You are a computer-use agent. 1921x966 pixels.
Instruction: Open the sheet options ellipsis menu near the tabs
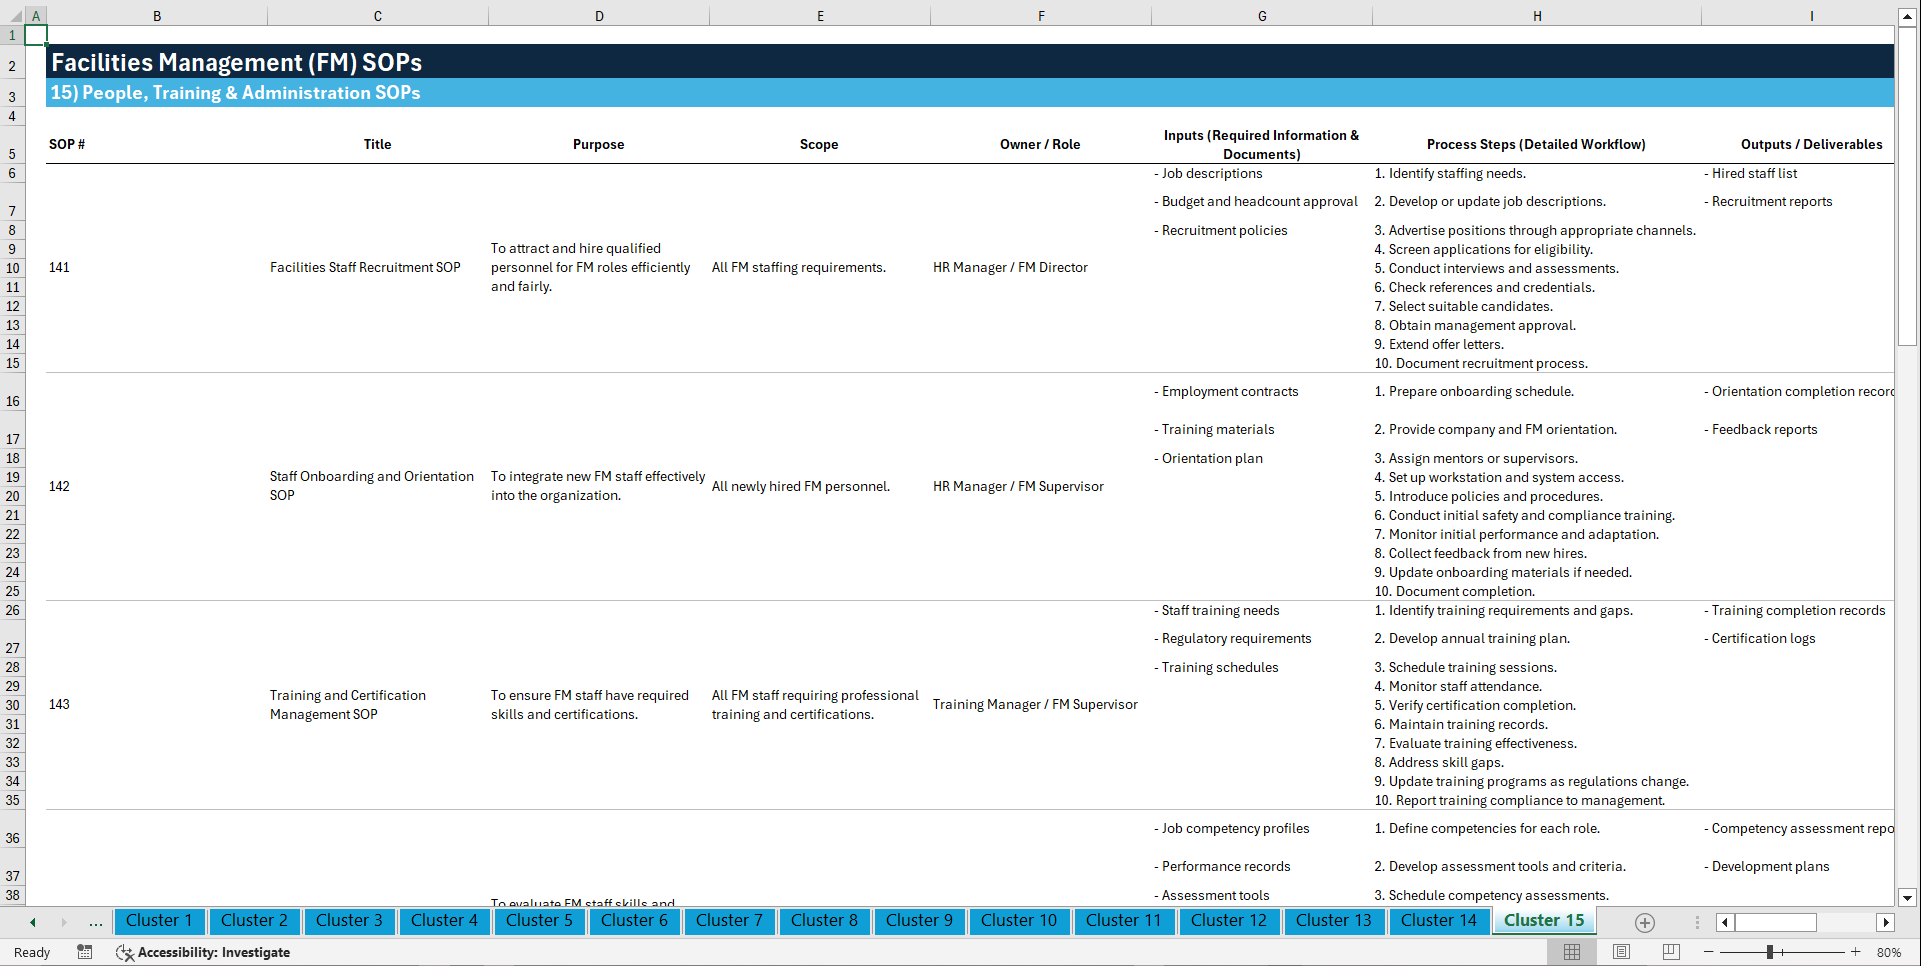tap(1696, 922)
